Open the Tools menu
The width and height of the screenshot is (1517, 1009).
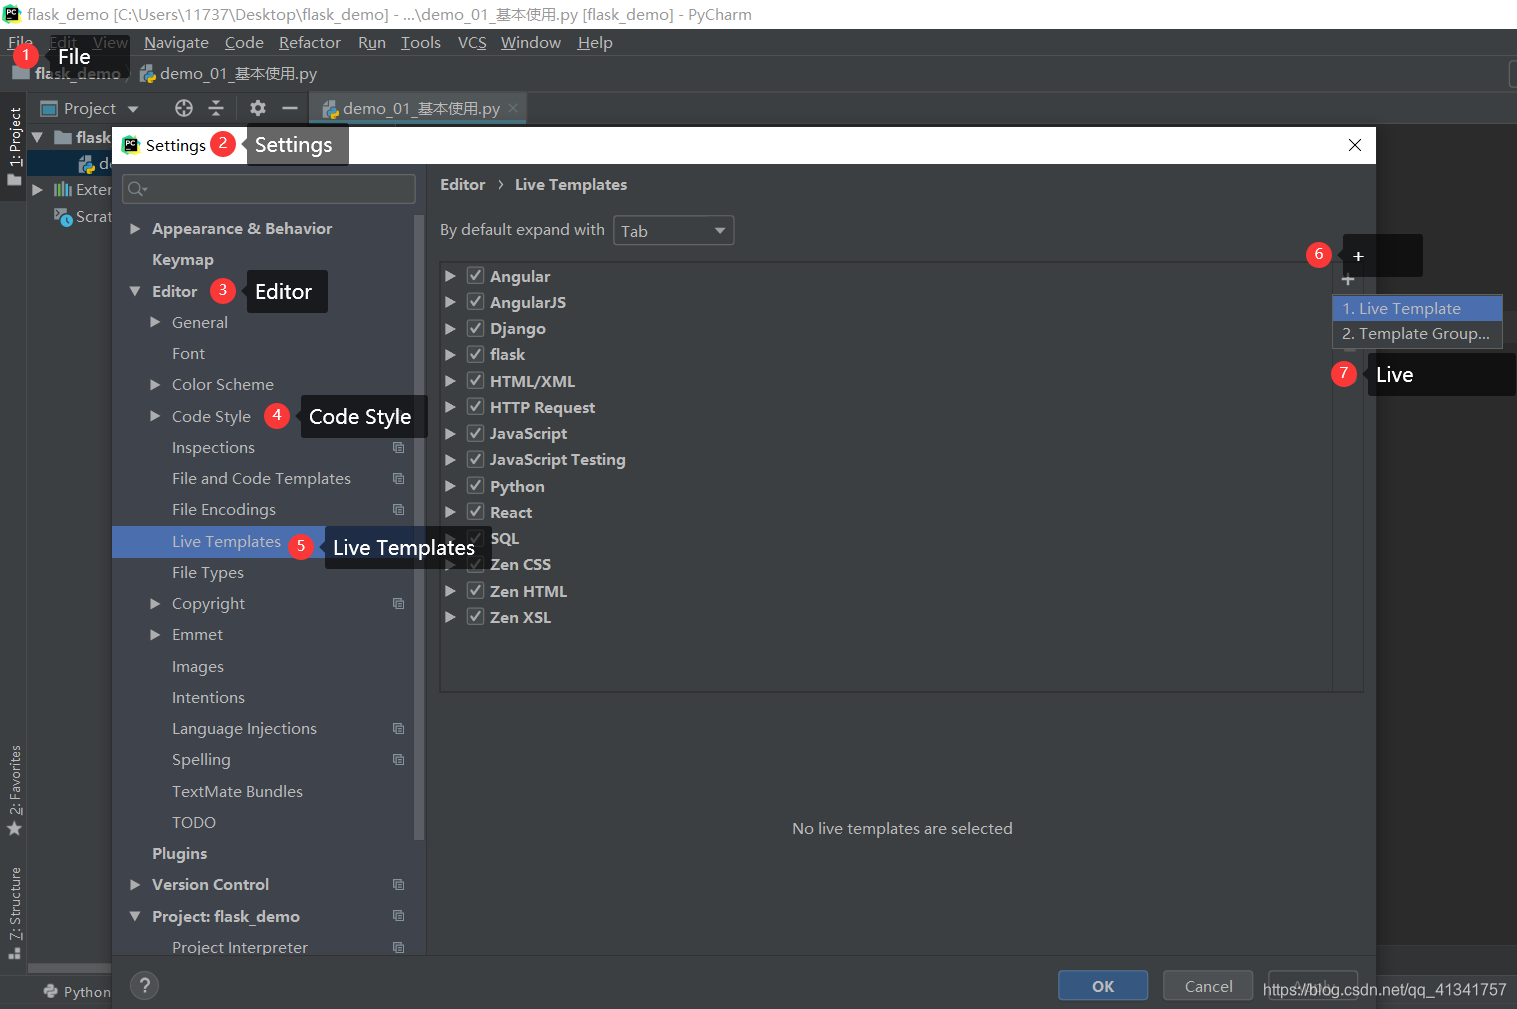[x=421, y=43]
